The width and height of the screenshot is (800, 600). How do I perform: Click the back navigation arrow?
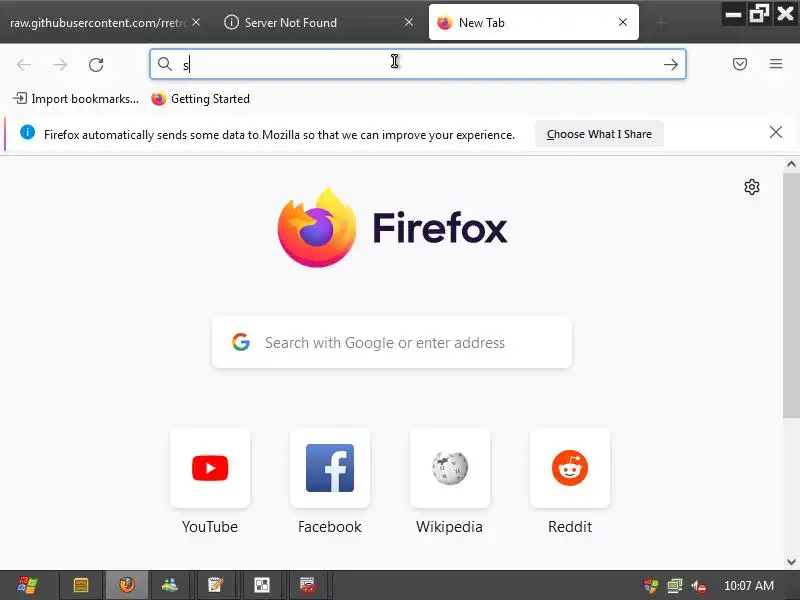click(24, 64)
